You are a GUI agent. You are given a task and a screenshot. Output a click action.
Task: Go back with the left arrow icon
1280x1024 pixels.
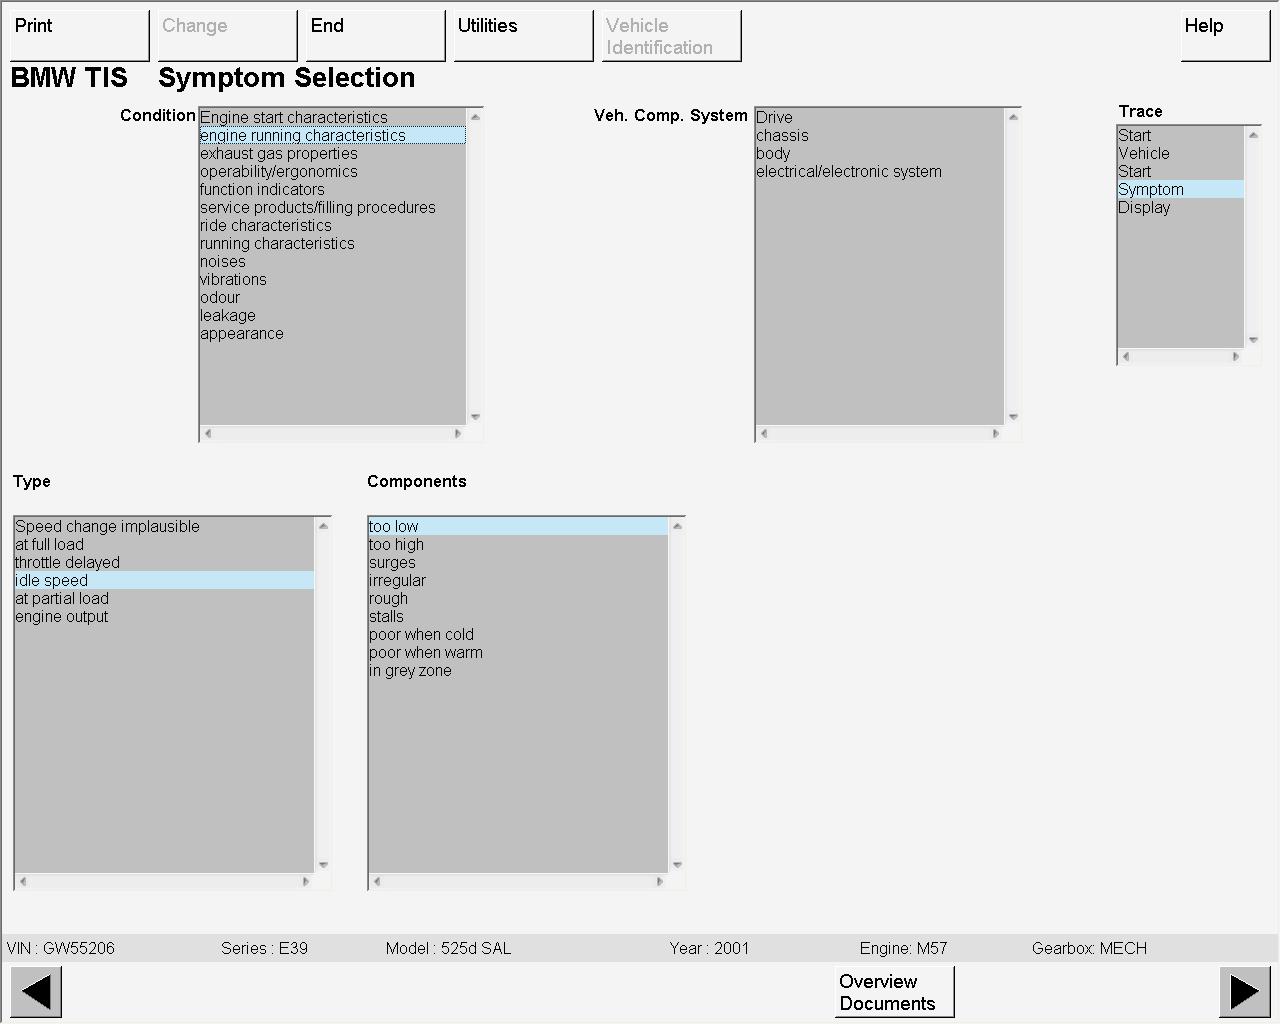pos(36,992)
